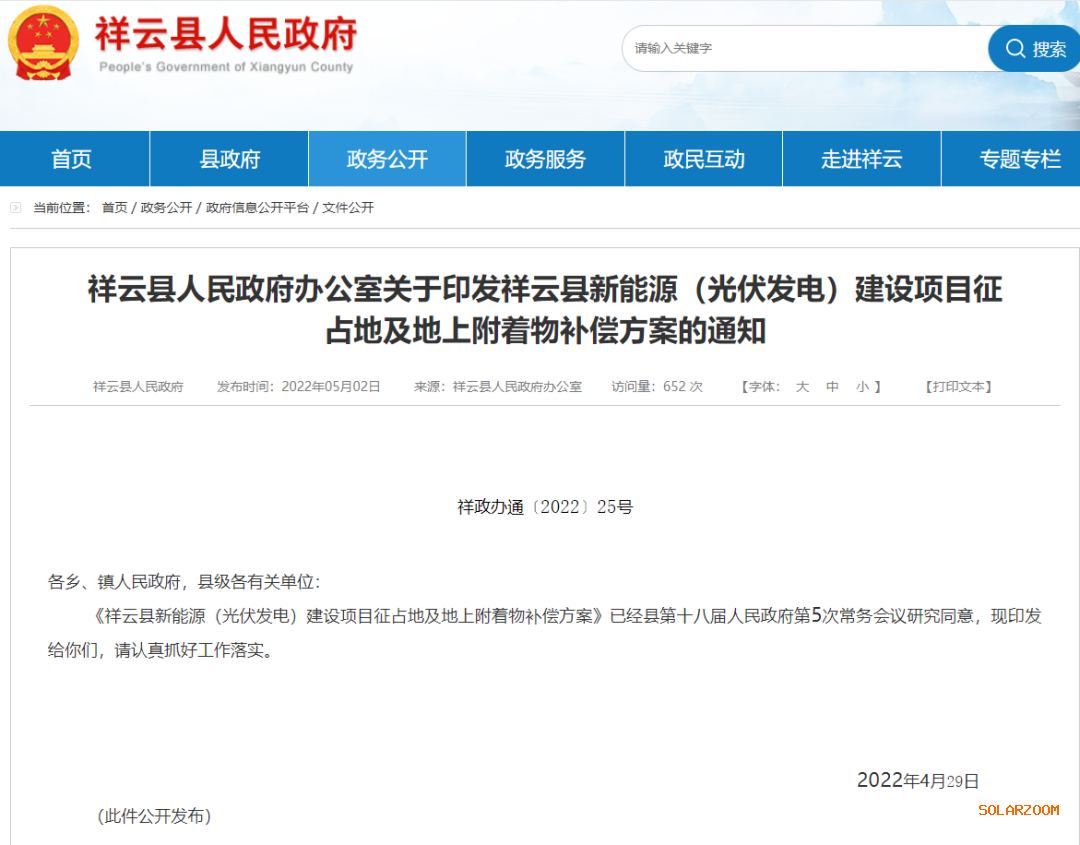
Task: Select the 政务公开 navigation tab
Action: [387, 159]
